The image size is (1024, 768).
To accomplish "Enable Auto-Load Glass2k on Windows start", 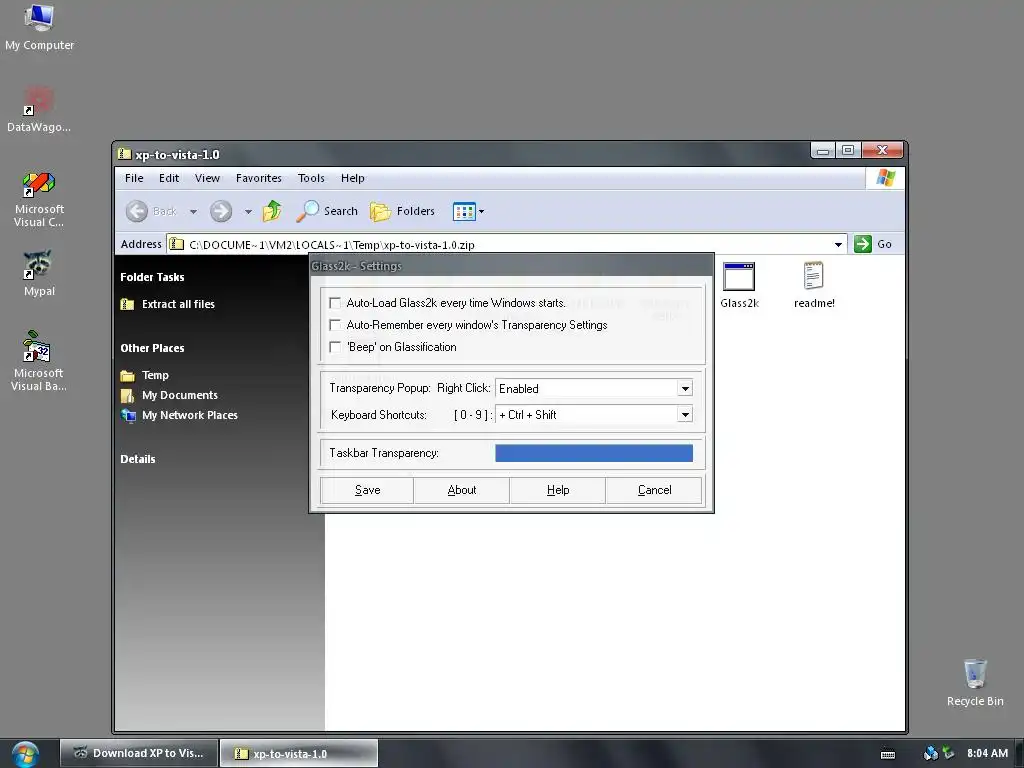I will click(335, 303).
